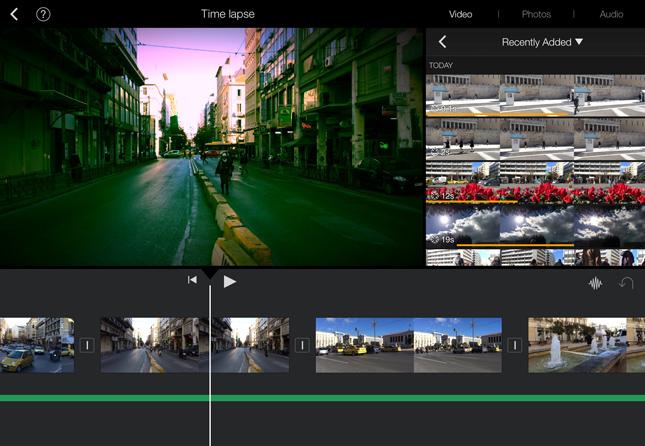Jump playhead to start of timeline

point(192,280)
